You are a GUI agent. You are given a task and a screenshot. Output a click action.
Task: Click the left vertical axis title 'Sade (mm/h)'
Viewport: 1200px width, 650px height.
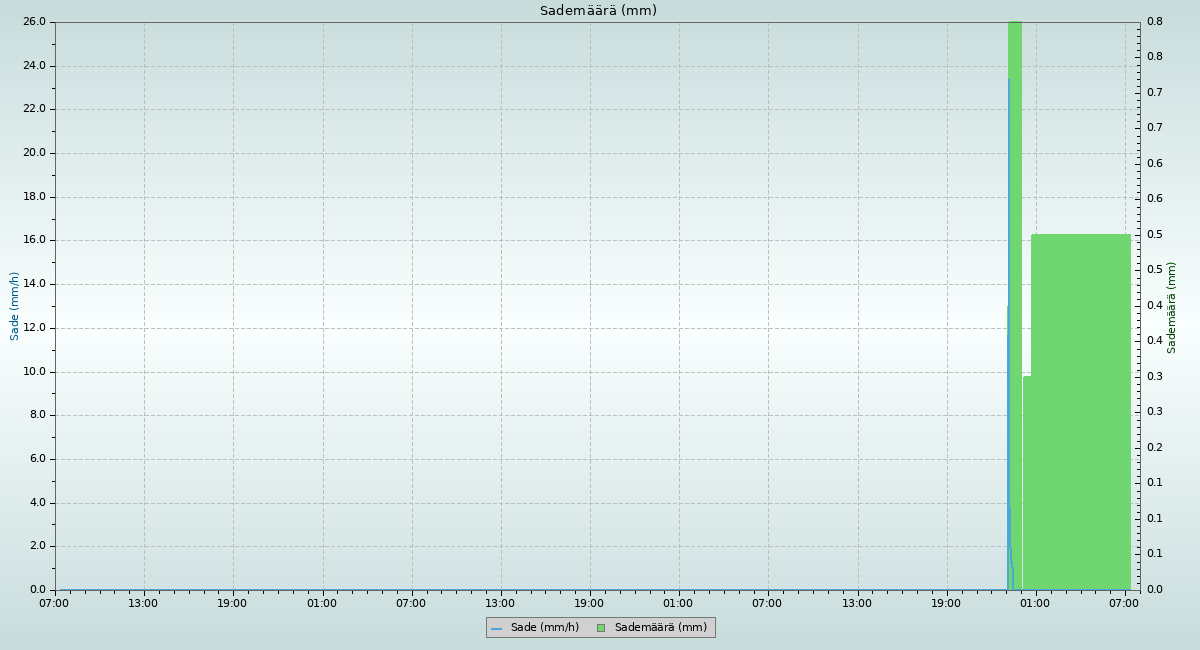coord(15,306)
